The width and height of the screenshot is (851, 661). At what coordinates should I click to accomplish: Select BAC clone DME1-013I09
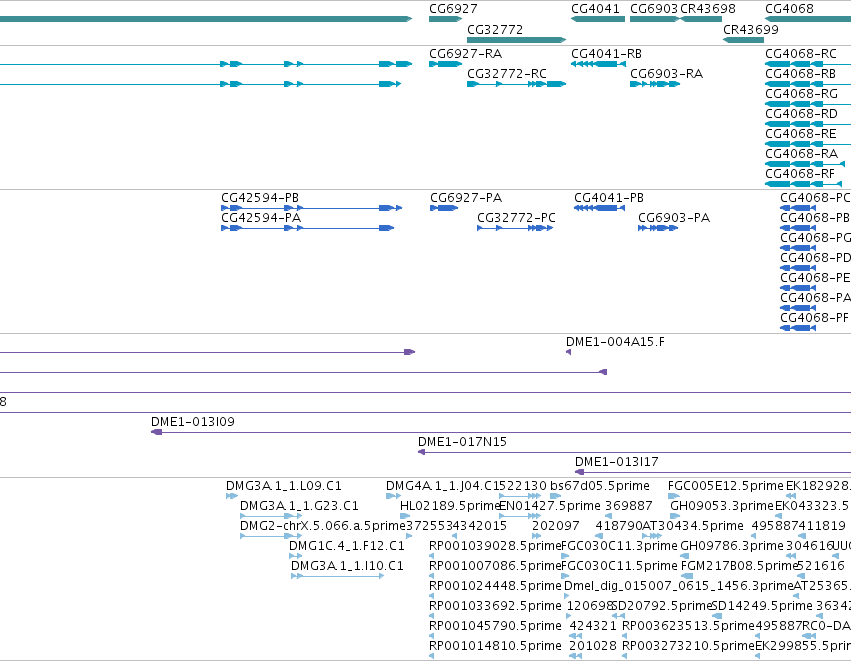pyautogui.click(x=193, y=422)
